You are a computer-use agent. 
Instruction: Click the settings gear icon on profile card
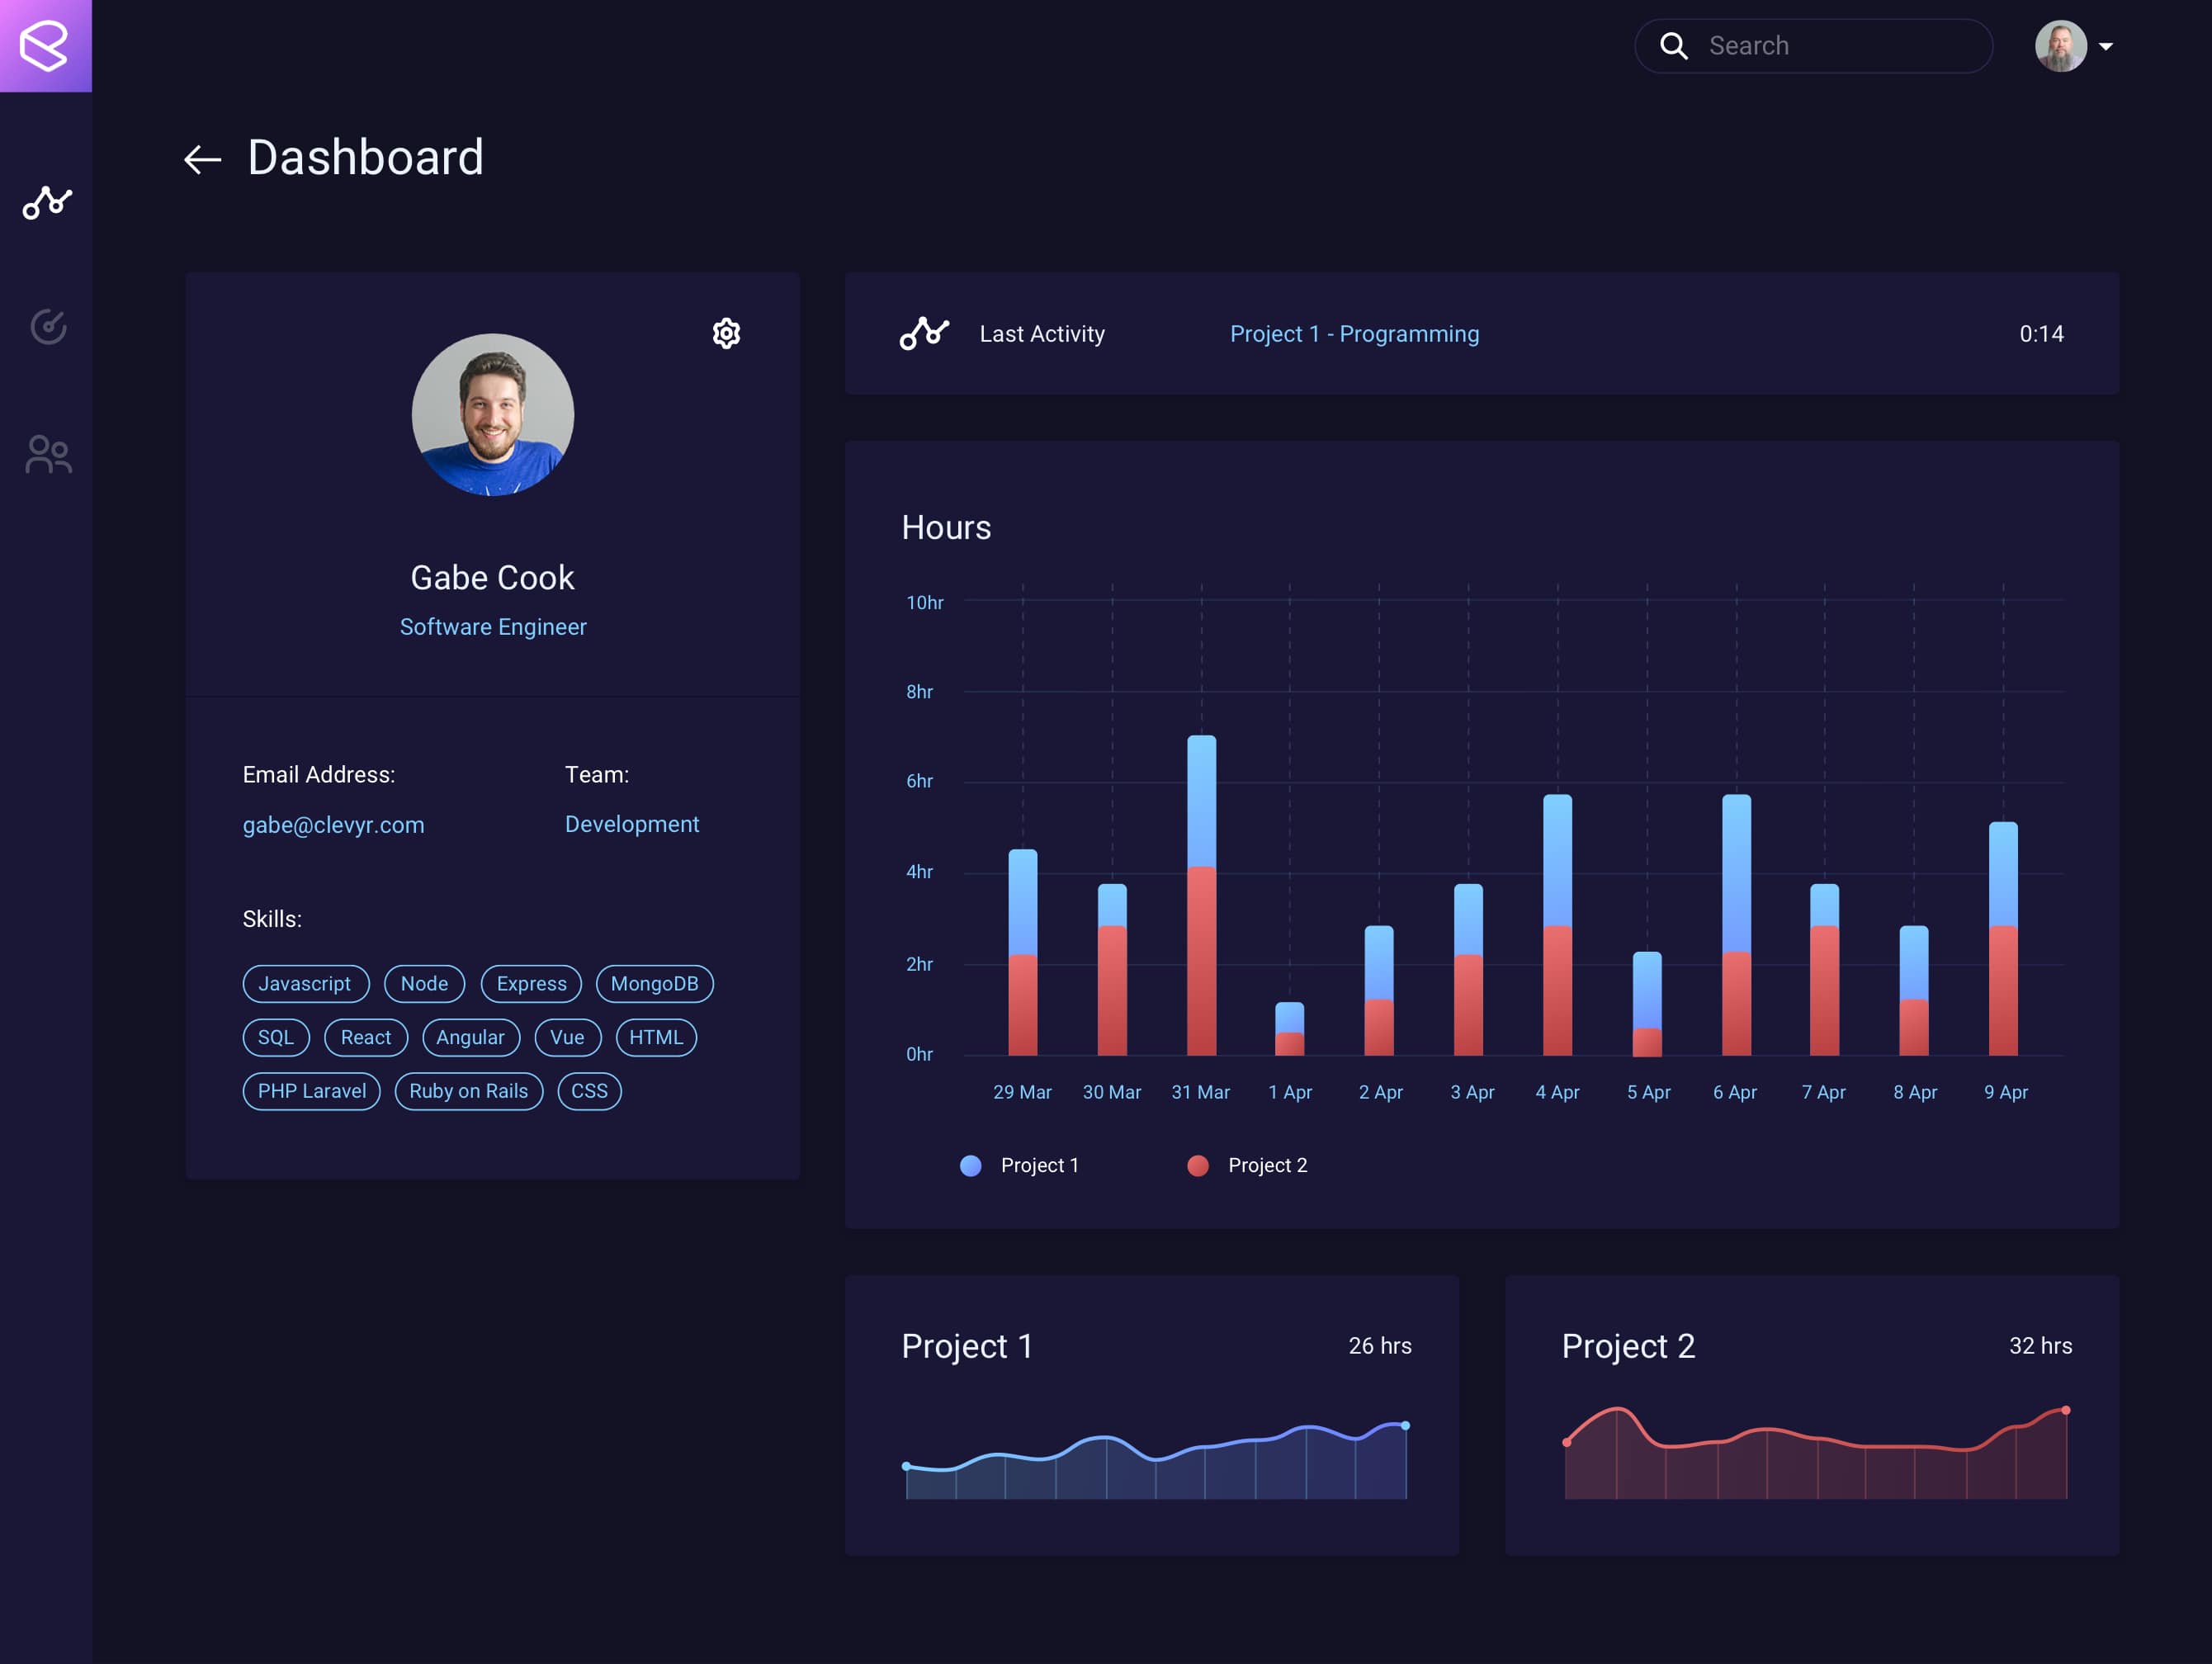click(x=727, y=332)
